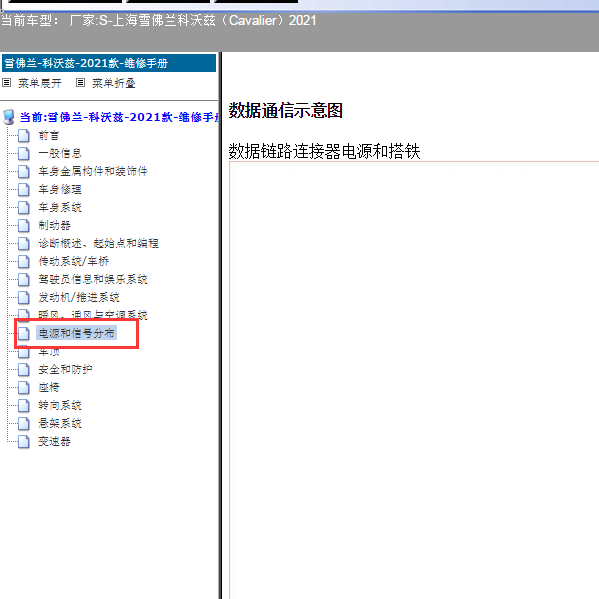Image resolution: width=599 pixels, height=599 pixels.
Task: Click the 菜单展开 expand-all icon
Action: pos(6,83)
